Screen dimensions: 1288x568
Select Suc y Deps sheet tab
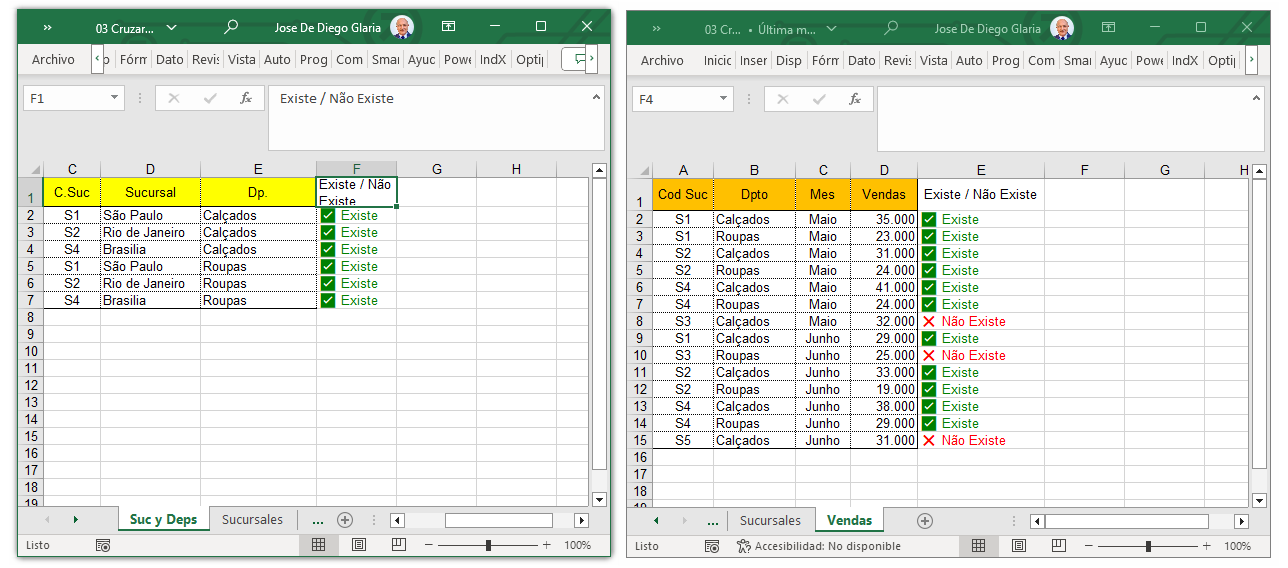164,520
